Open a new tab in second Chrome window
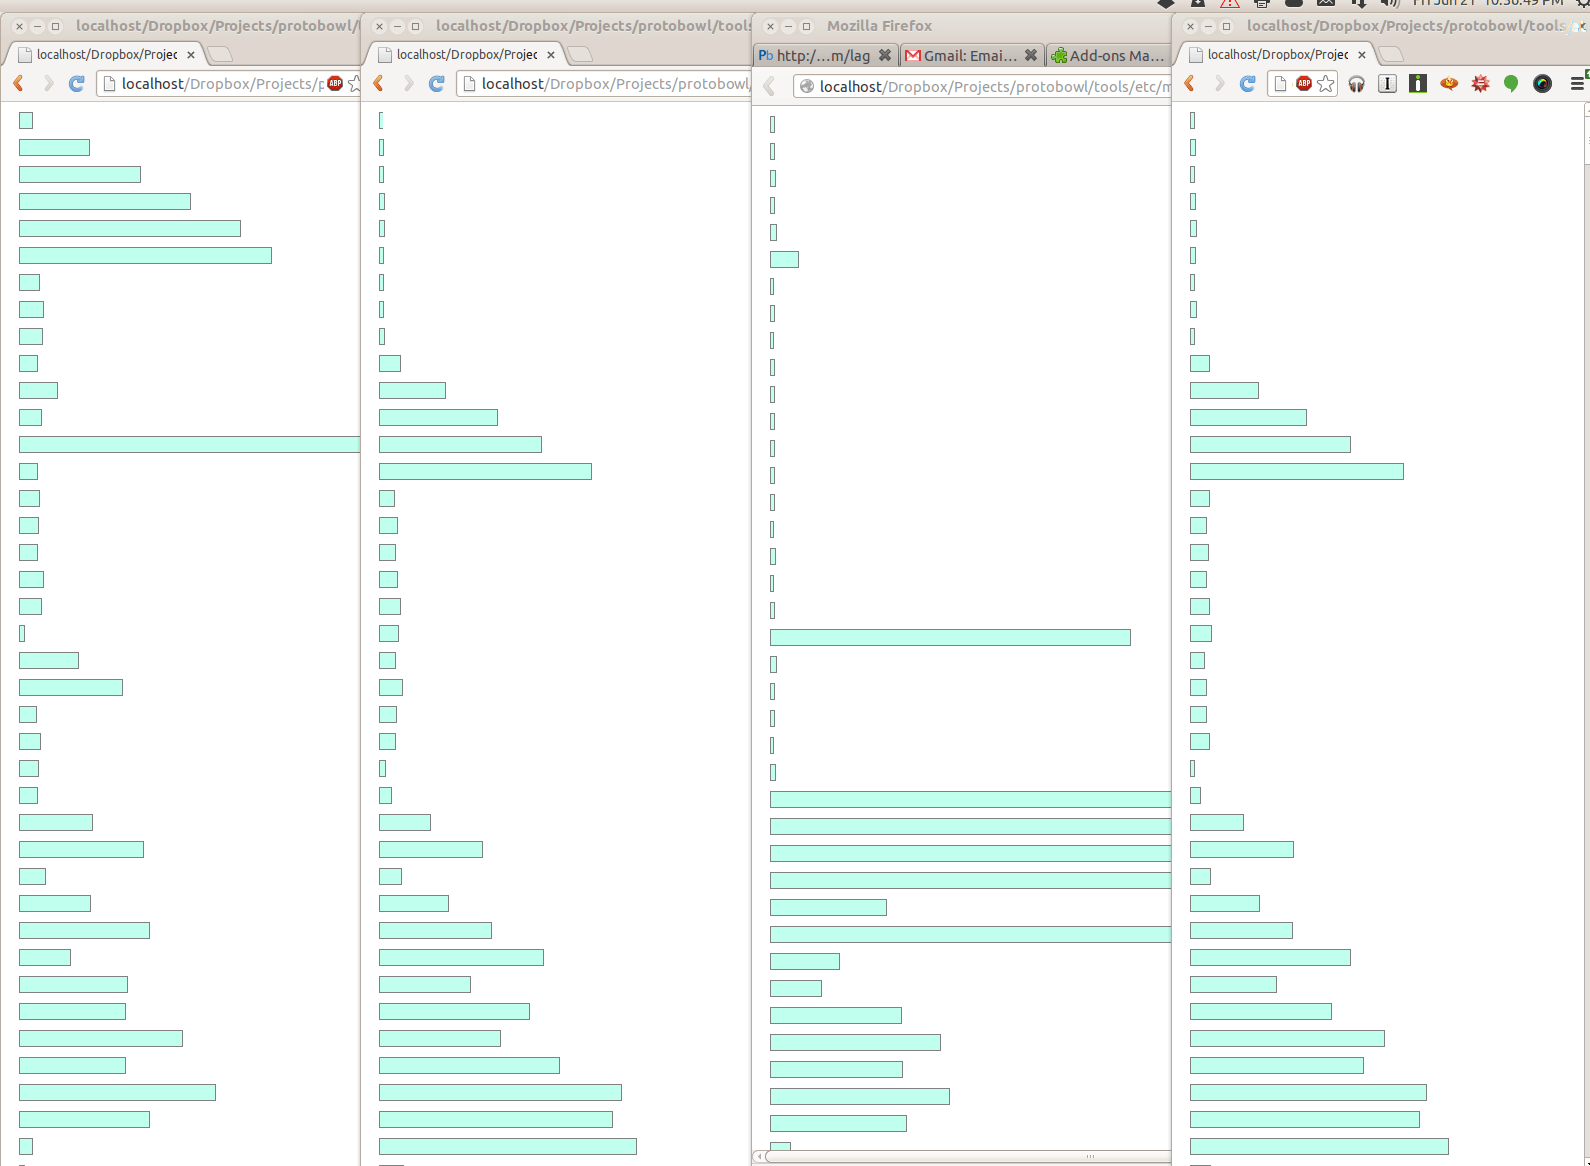 [580, 54]
